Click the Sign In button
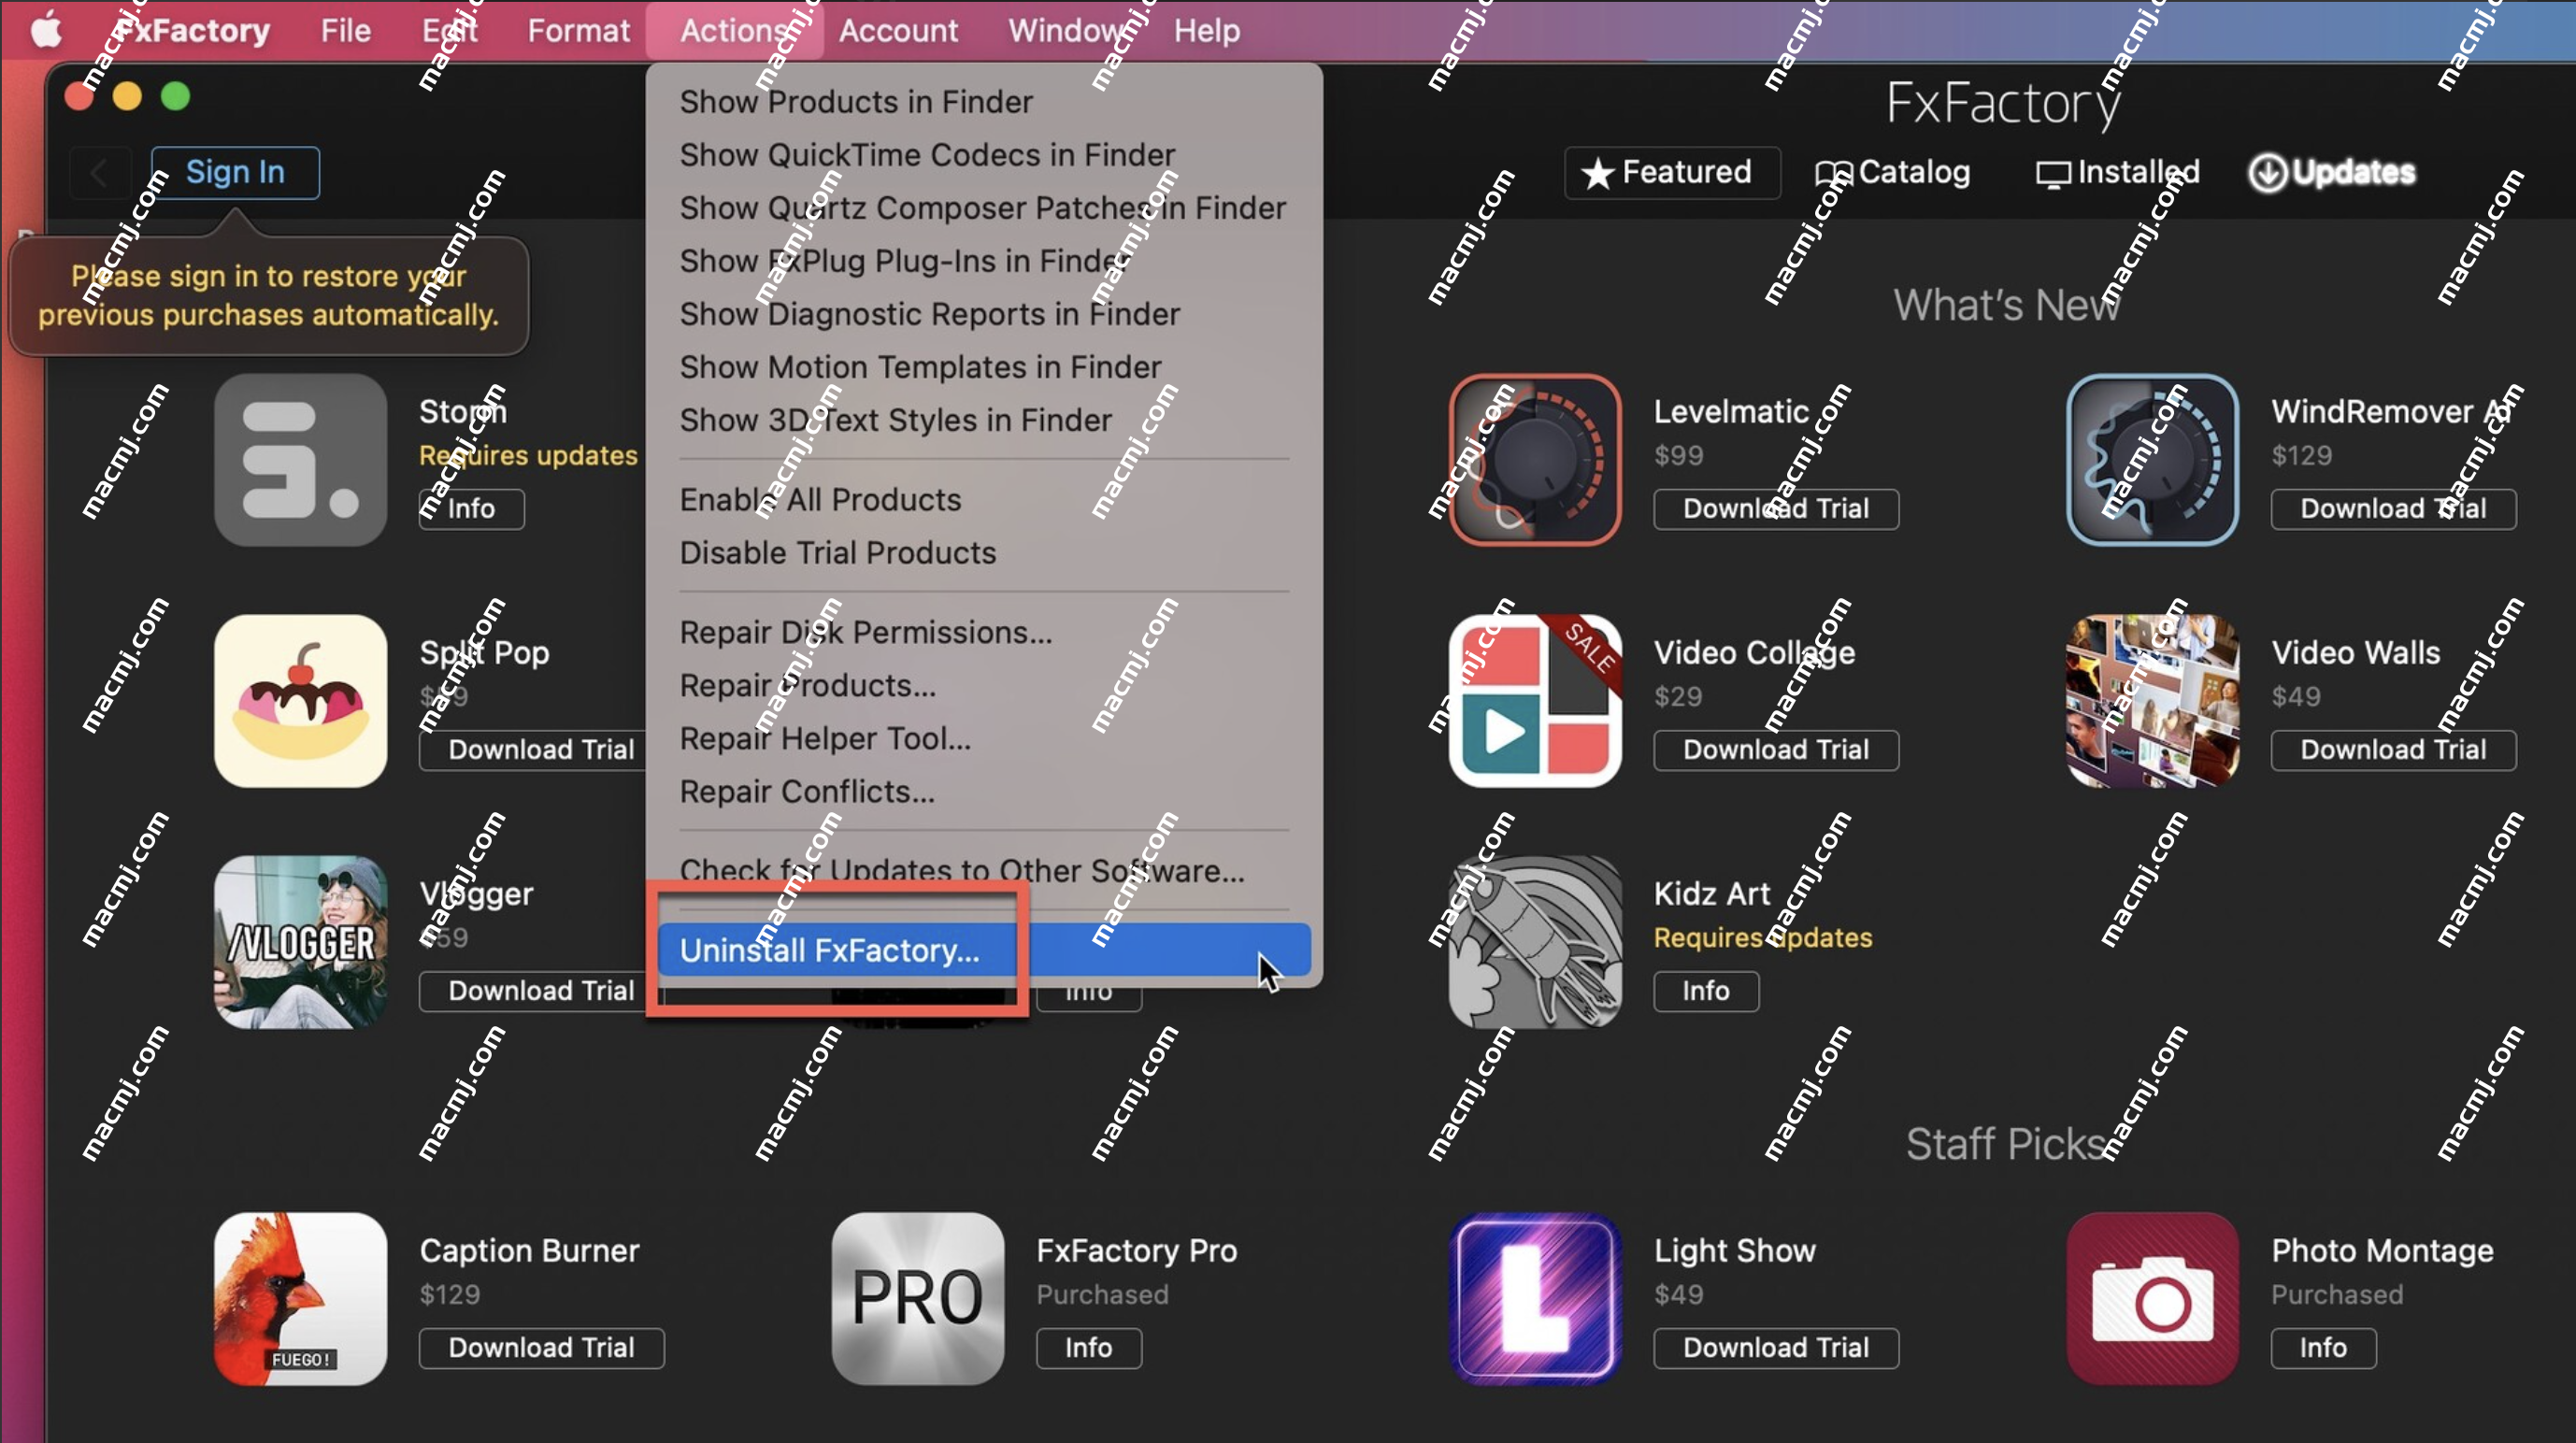This screenshot has width=2576, height=1443. (x=236, y=172)
